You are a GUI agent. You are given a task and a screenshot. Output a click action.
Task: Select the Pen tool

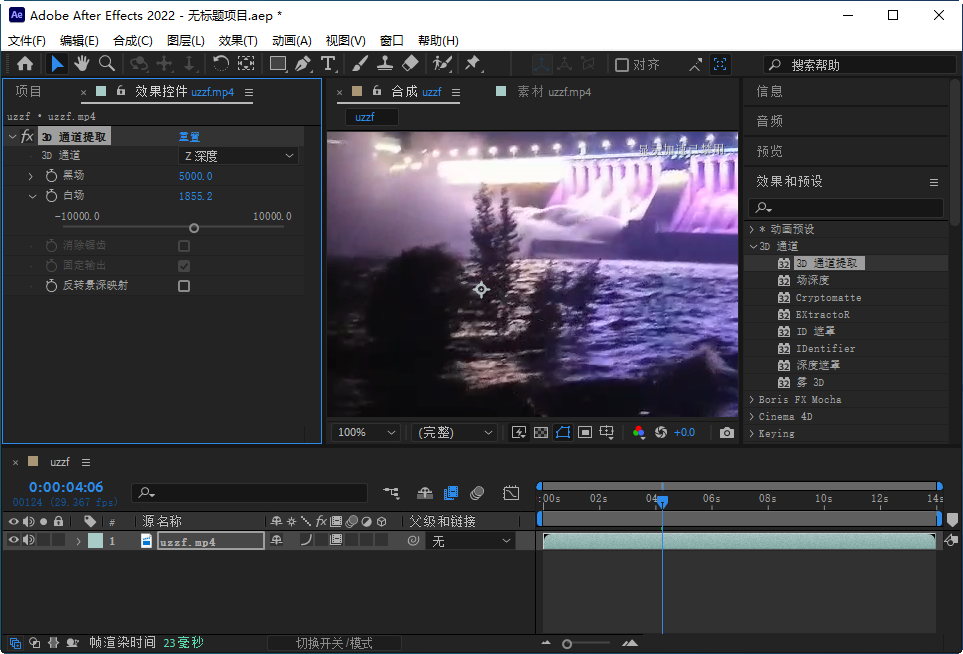point(301,64)
